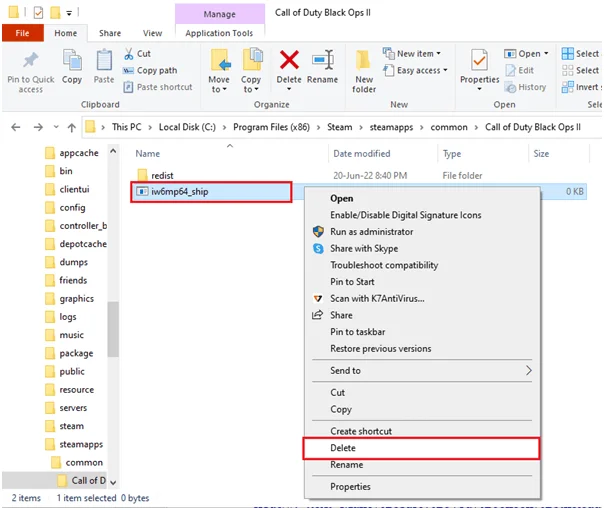
Task: Click common in the address bar path
Action: (x=449, y=127)
